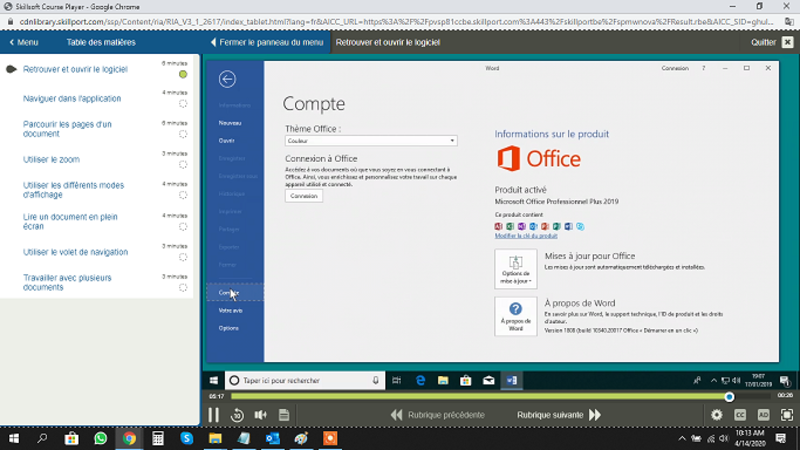Screen dimensions: 800x450
Task: Click the Chrome address bar URL
Action: pyautogui.click(x=396, y=22)
